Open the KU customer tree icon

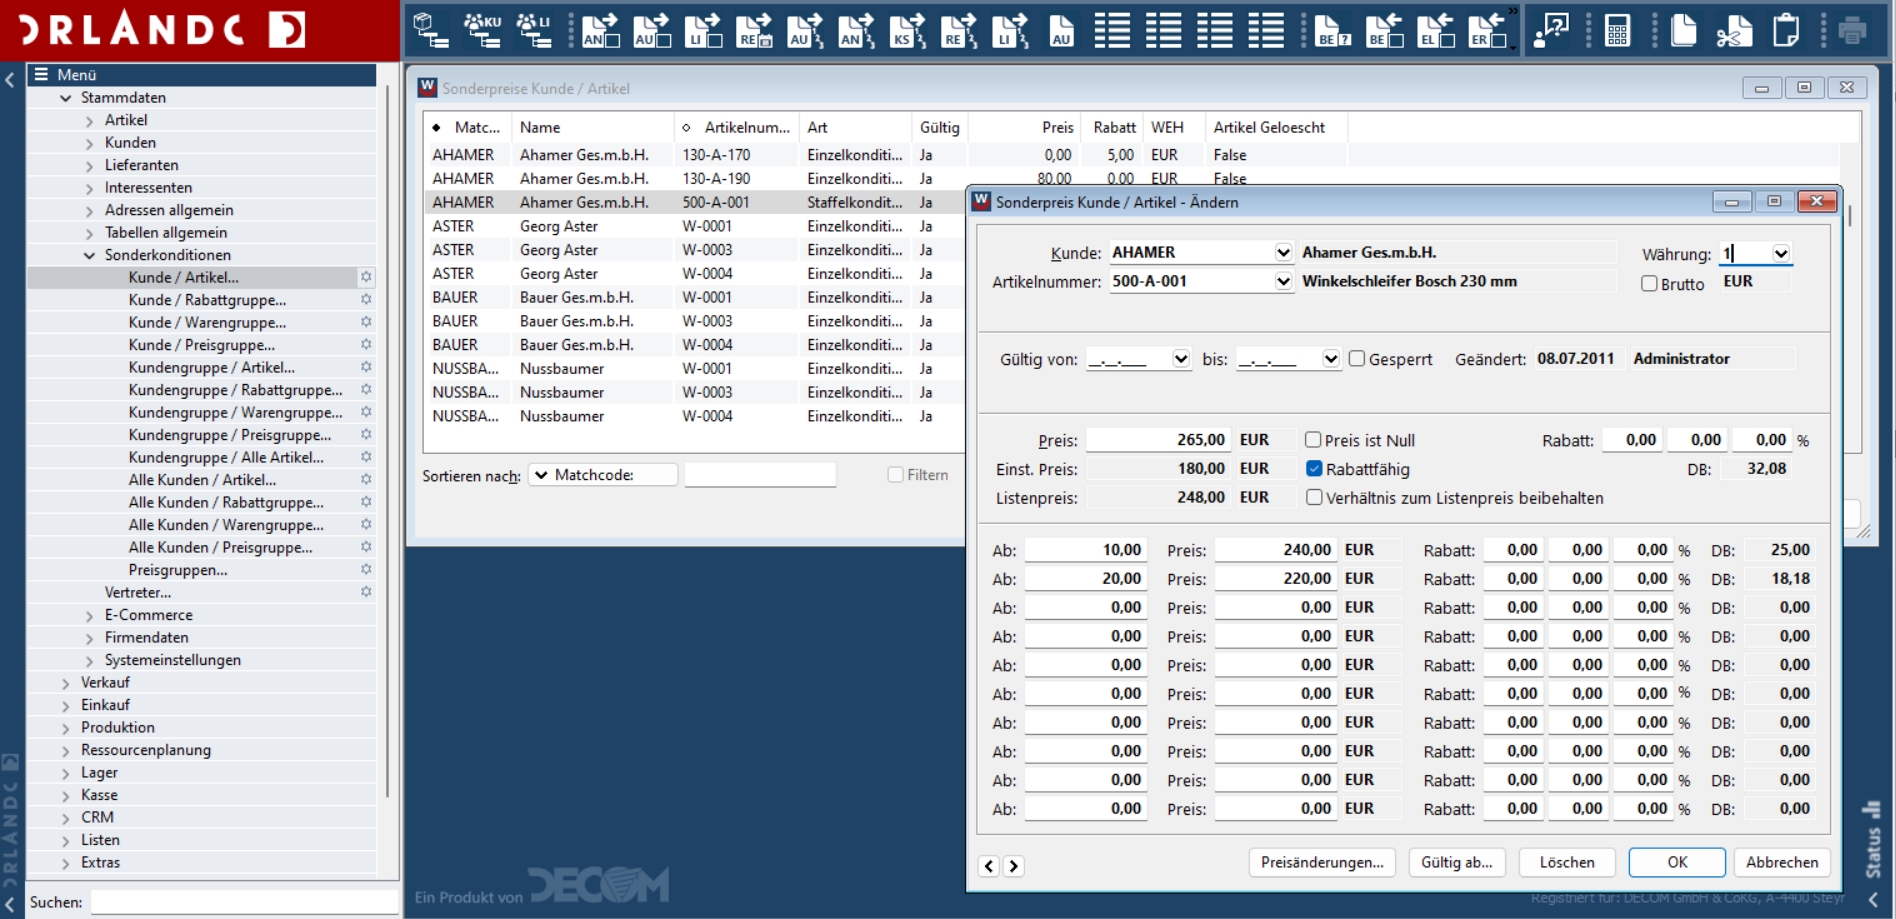[482, 30]
